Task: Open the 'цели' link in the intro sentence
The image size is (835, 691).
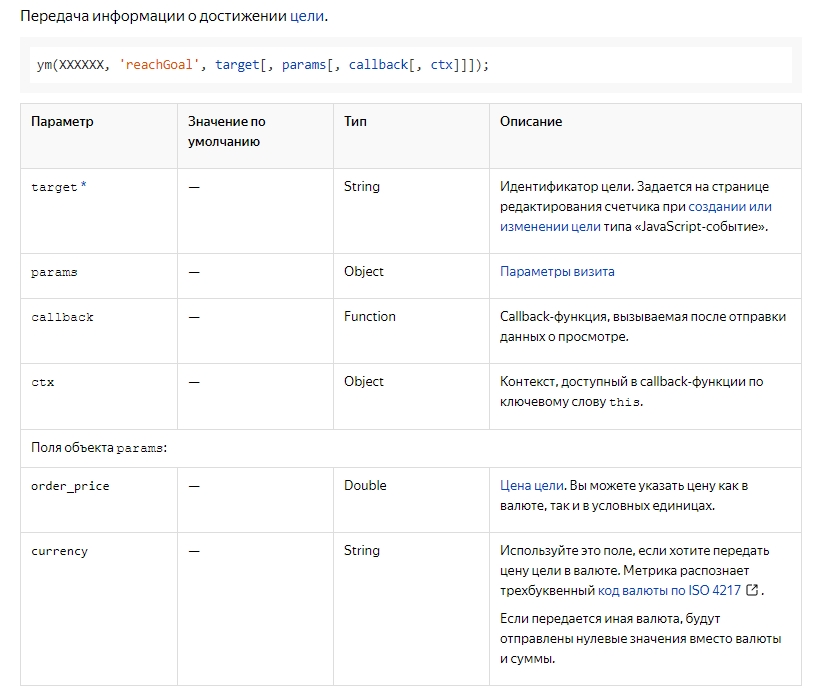Action: 307,17
